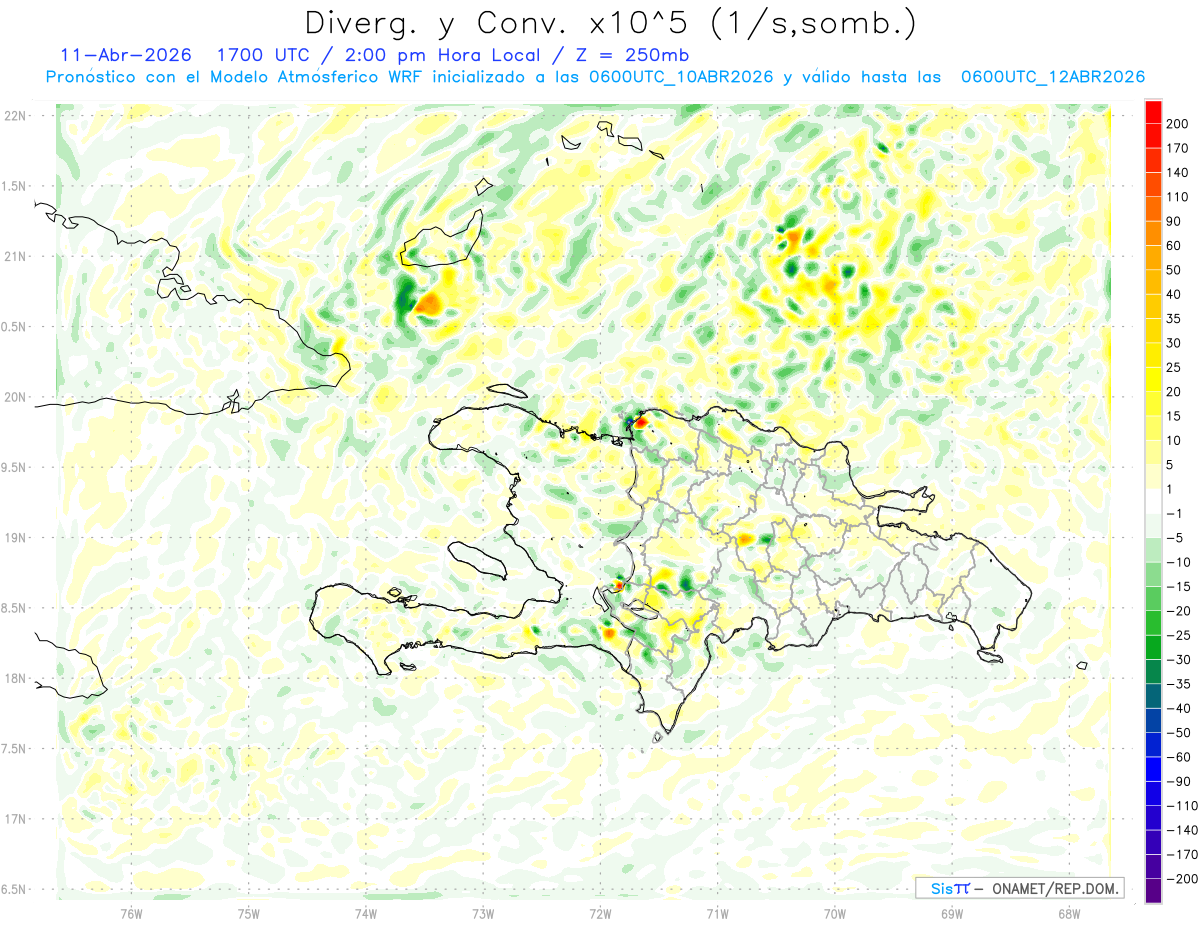The image size is (1200, 927).
Task: Click the SisTT ONAMET/REP.DOM. label box
Action: pos(1019,887)
